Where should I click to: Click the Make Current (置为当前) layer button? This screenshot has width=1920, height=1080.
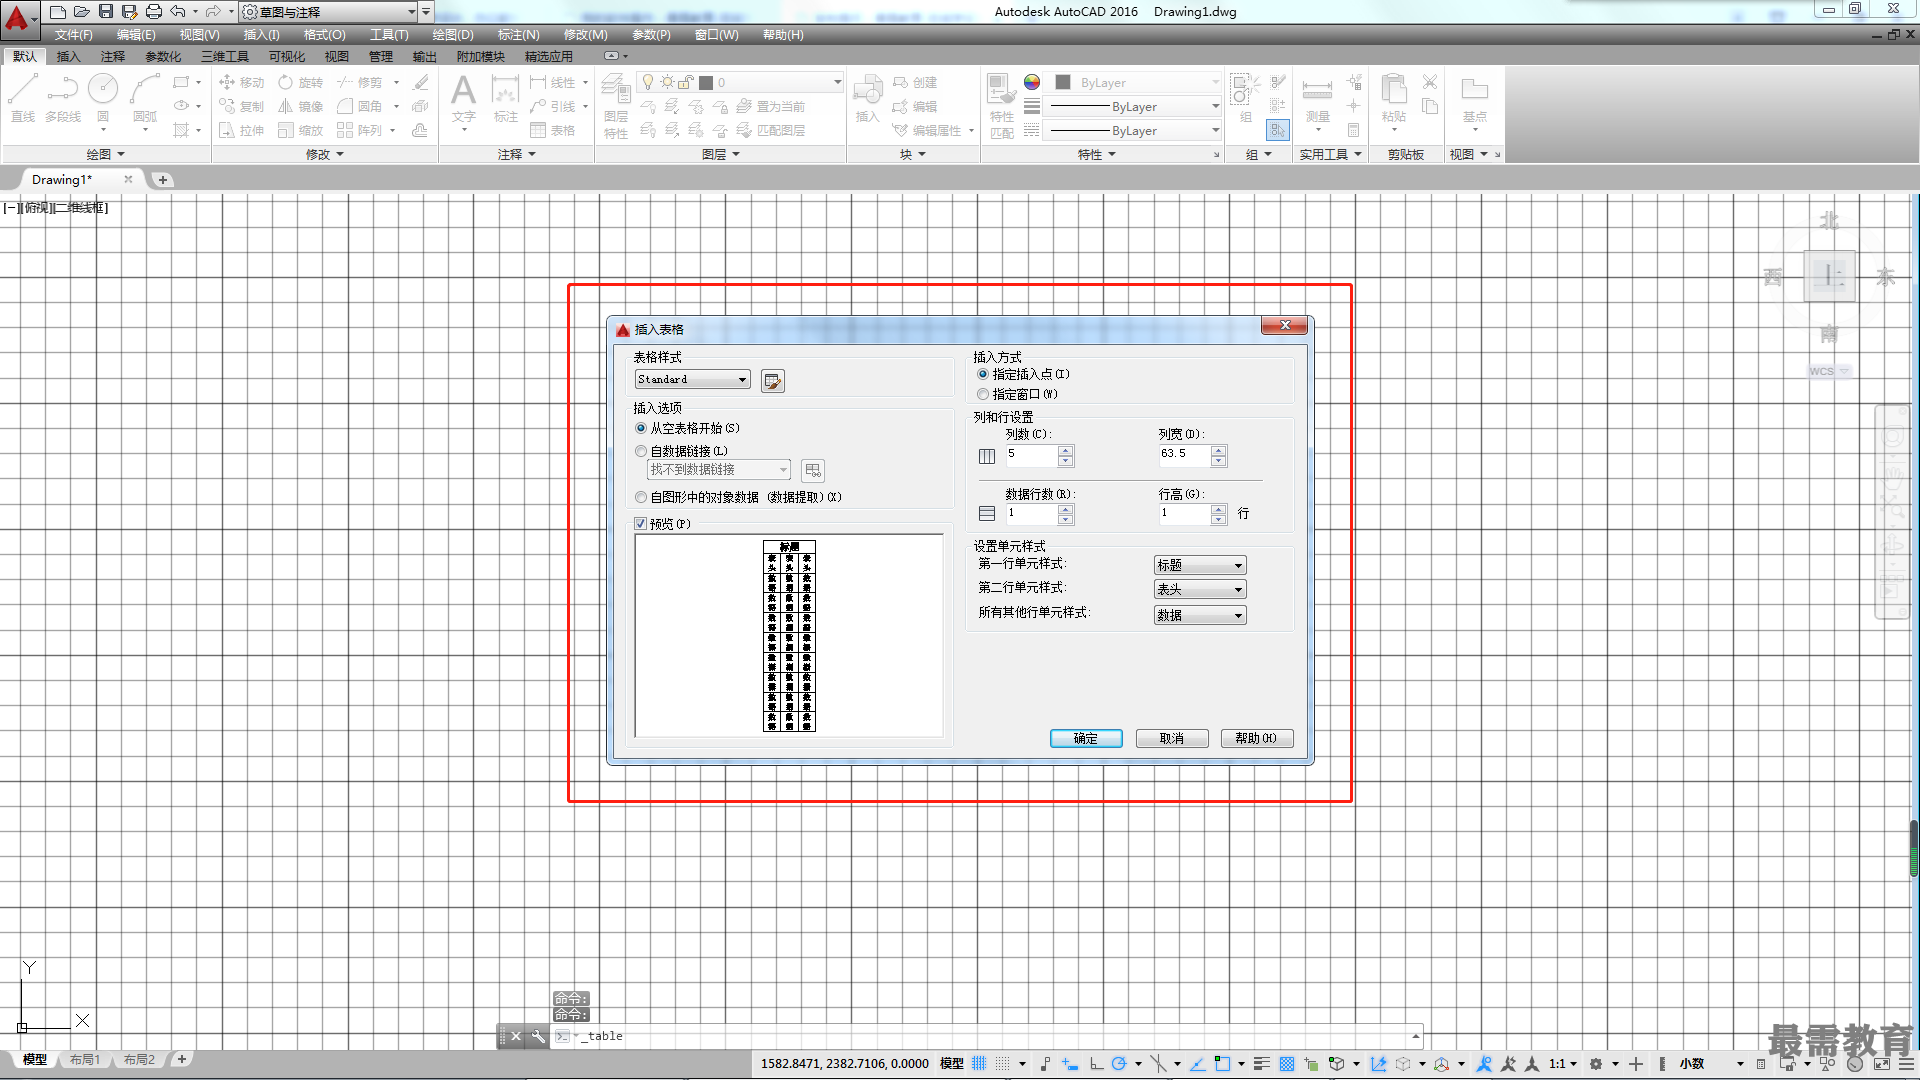771,106
